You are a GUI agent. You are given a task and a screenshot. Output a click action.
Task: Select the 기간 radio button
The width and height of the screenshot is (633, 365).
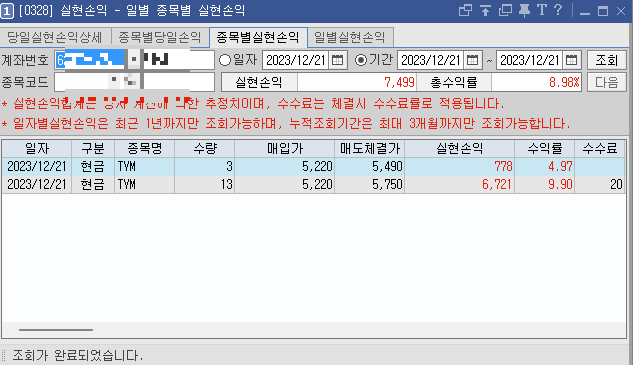coord(361,60)
